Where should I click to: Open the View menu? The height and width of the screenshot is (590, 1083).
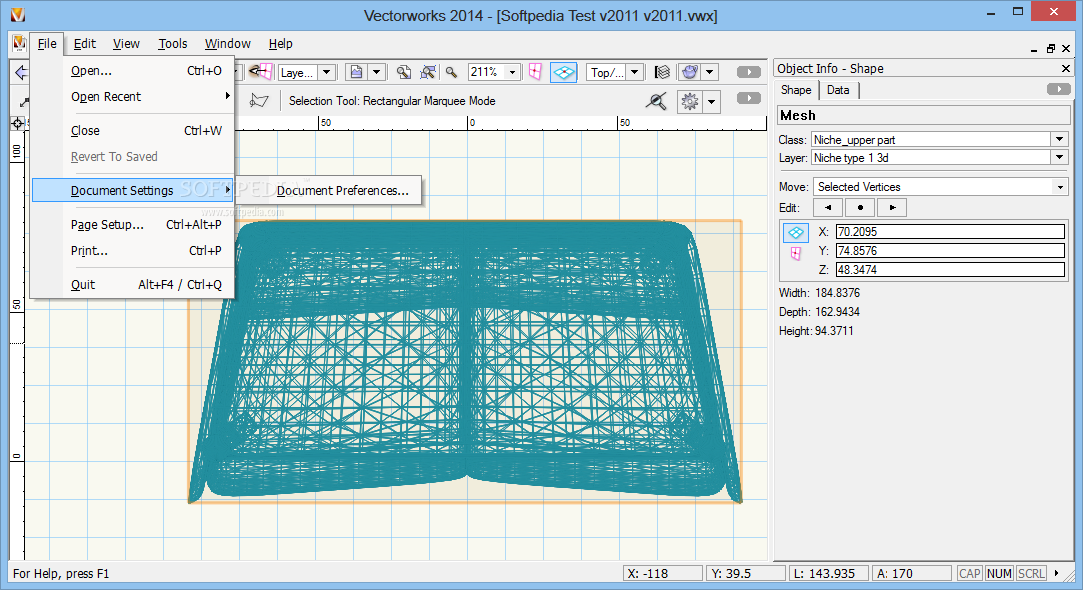(126, 44)
